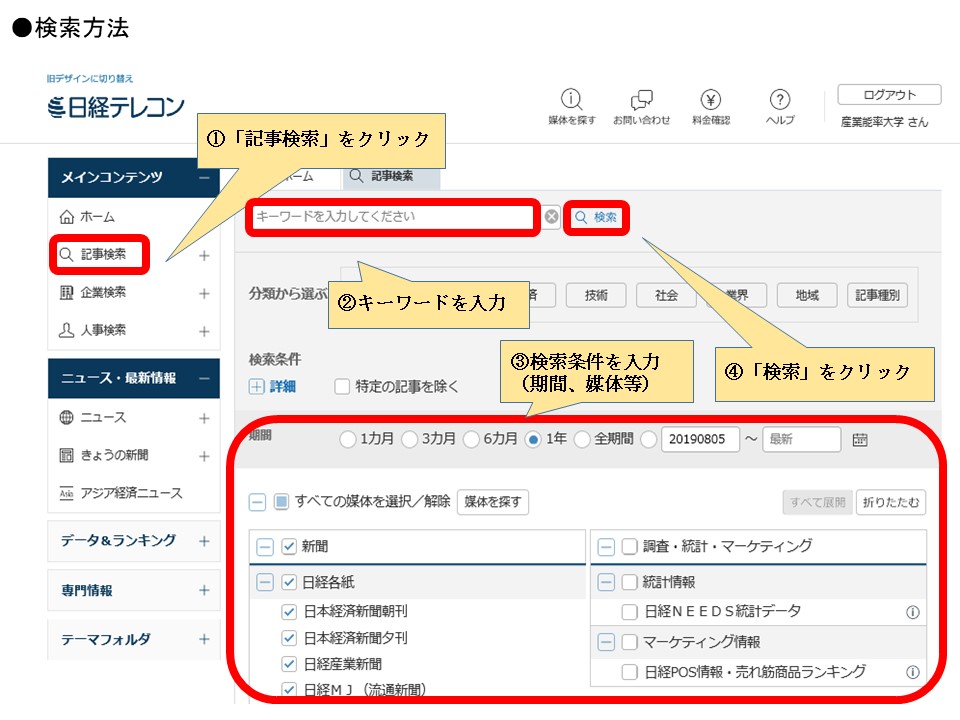Uncheck 日経産業新聞 checkbox
The width and height of the screenshot is (960, 720).
tap(289, 664)
